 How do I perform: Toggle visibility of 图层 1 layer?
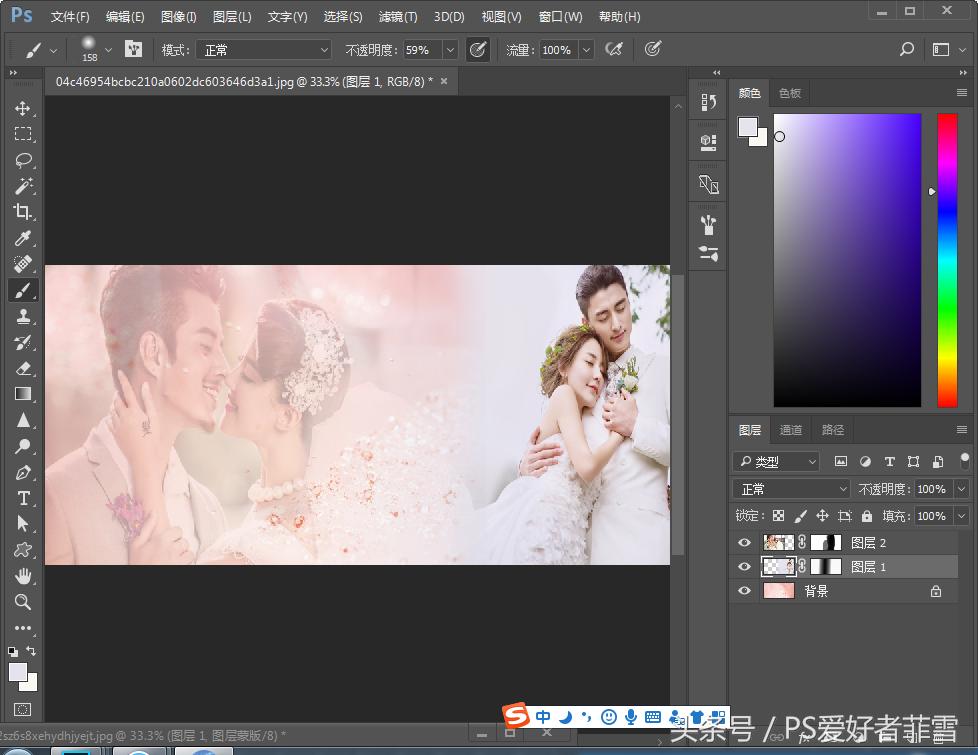743,567
